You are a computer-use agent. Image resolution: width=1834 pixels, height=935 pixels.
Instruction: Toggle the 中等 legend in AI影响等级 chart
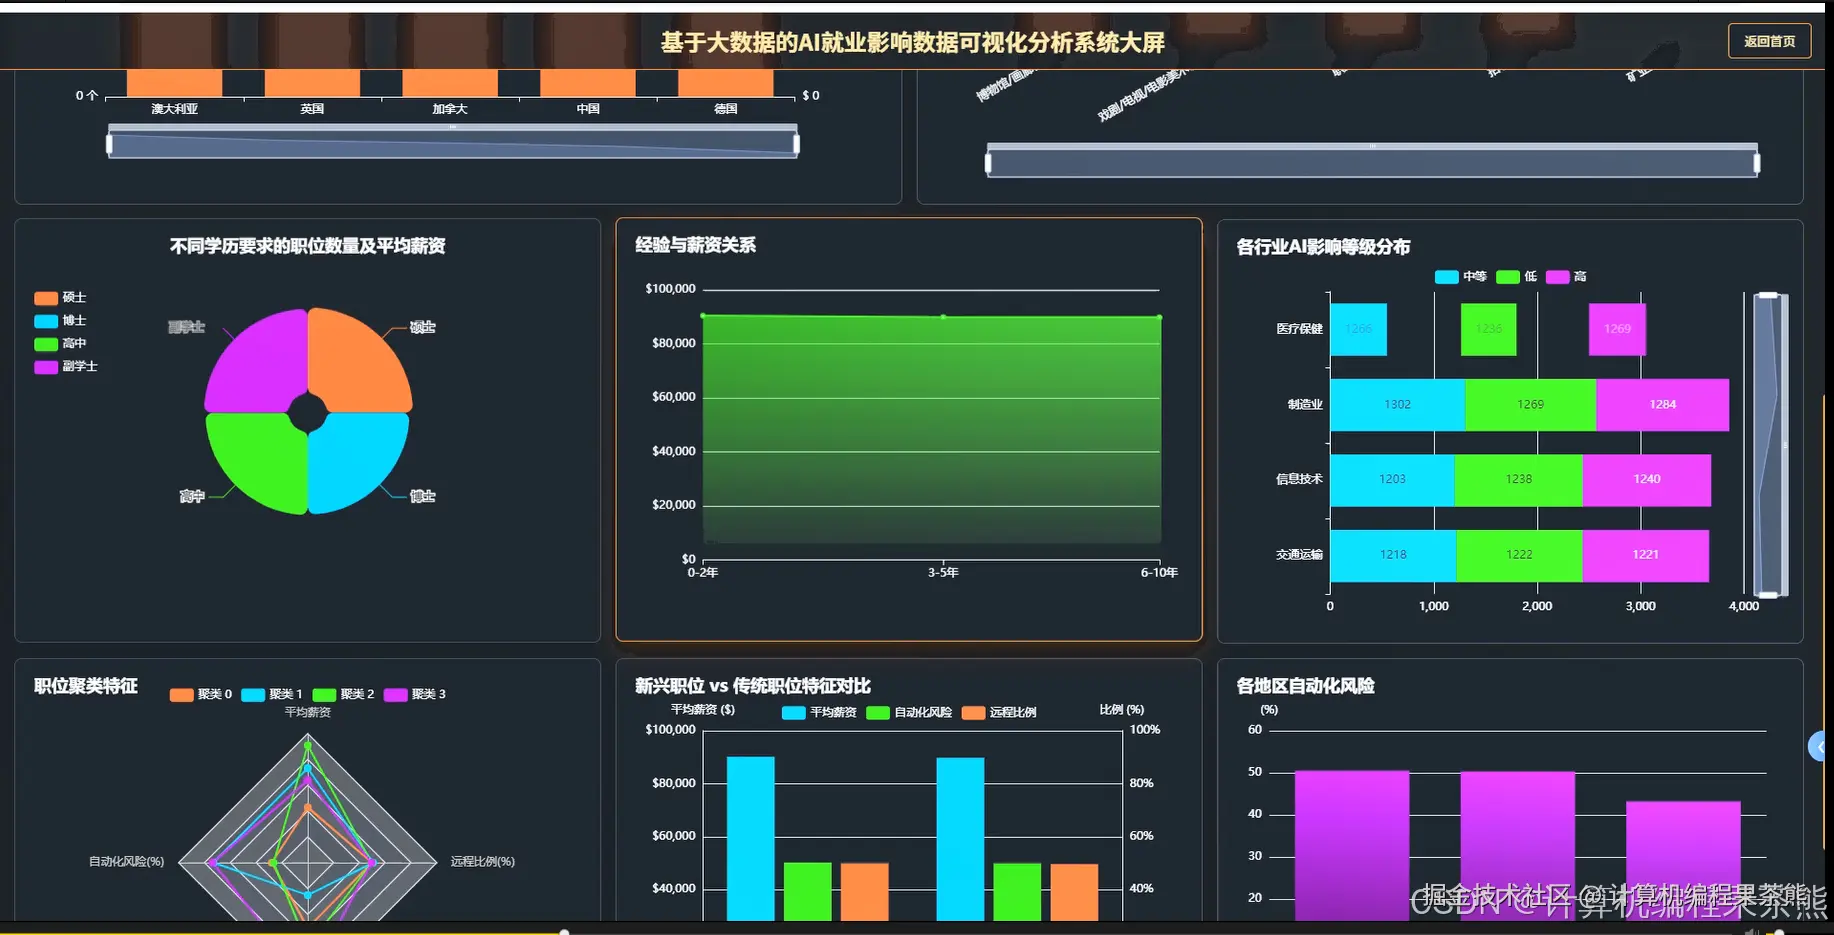coord(1460,277)
